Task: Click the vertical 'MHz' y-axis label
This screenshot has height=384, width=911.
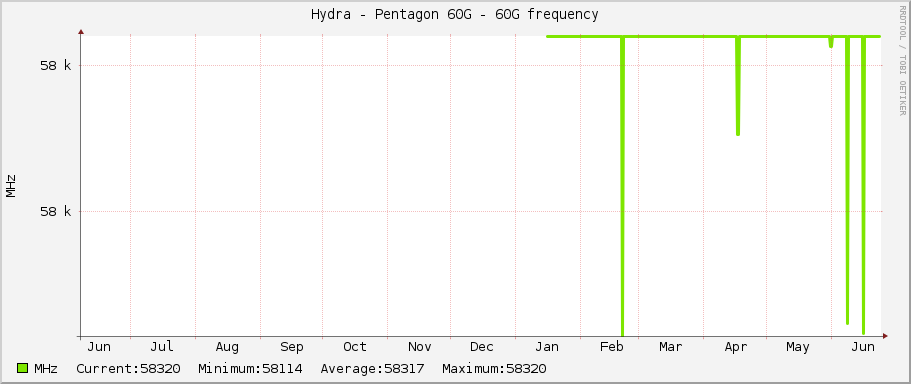Action: [x=11, y=186]
